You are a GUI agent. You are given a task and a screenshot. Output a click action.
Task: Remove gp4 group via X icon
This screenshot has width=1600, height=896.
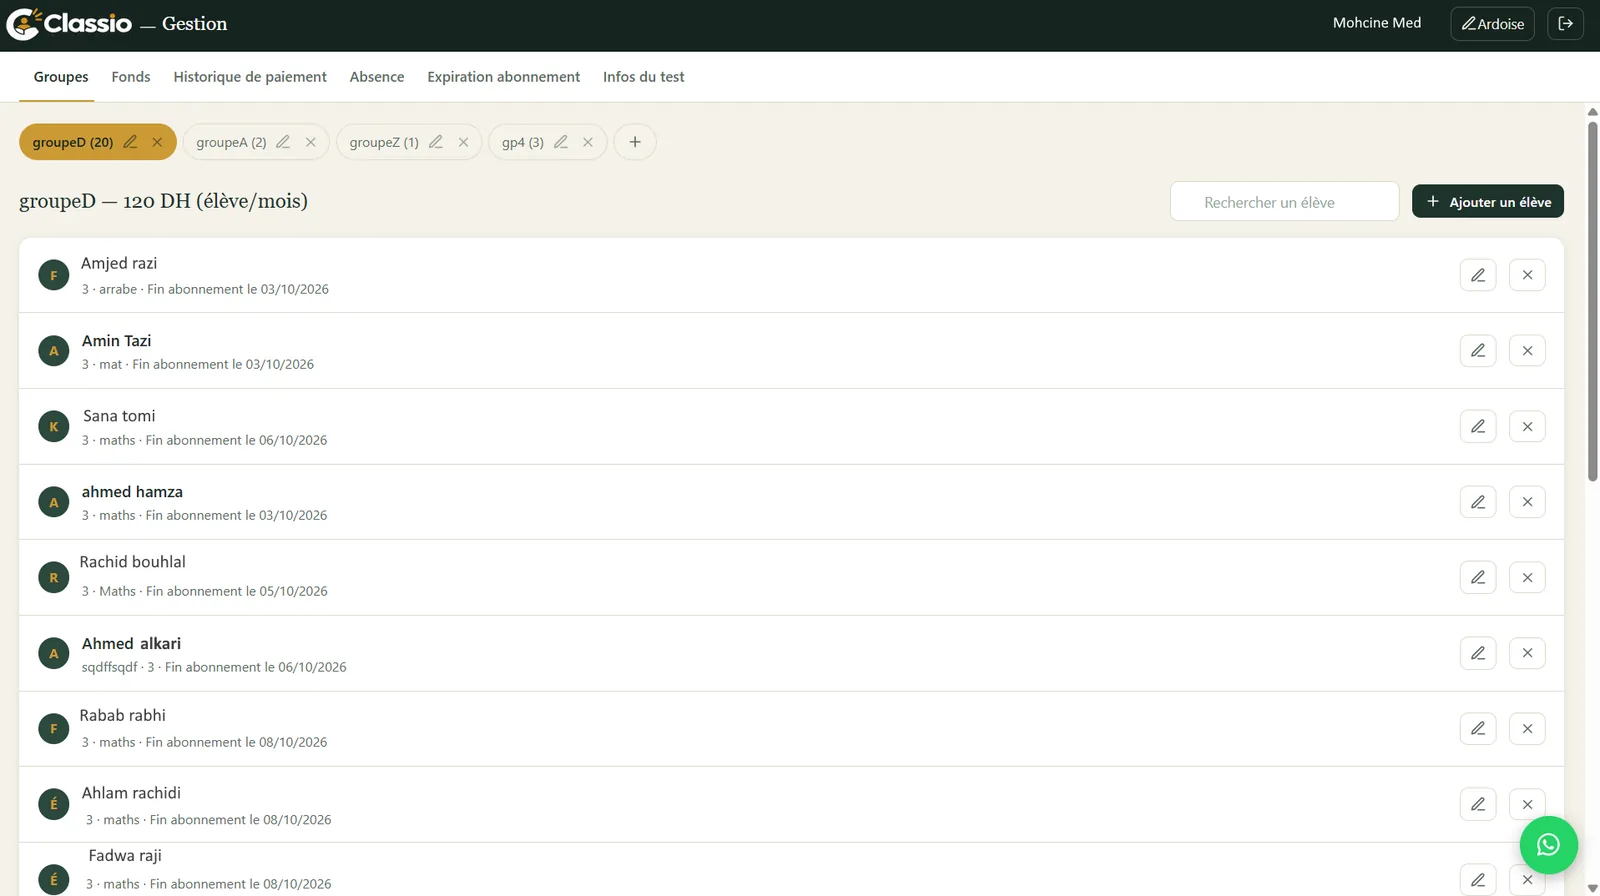tap(588, 142)
